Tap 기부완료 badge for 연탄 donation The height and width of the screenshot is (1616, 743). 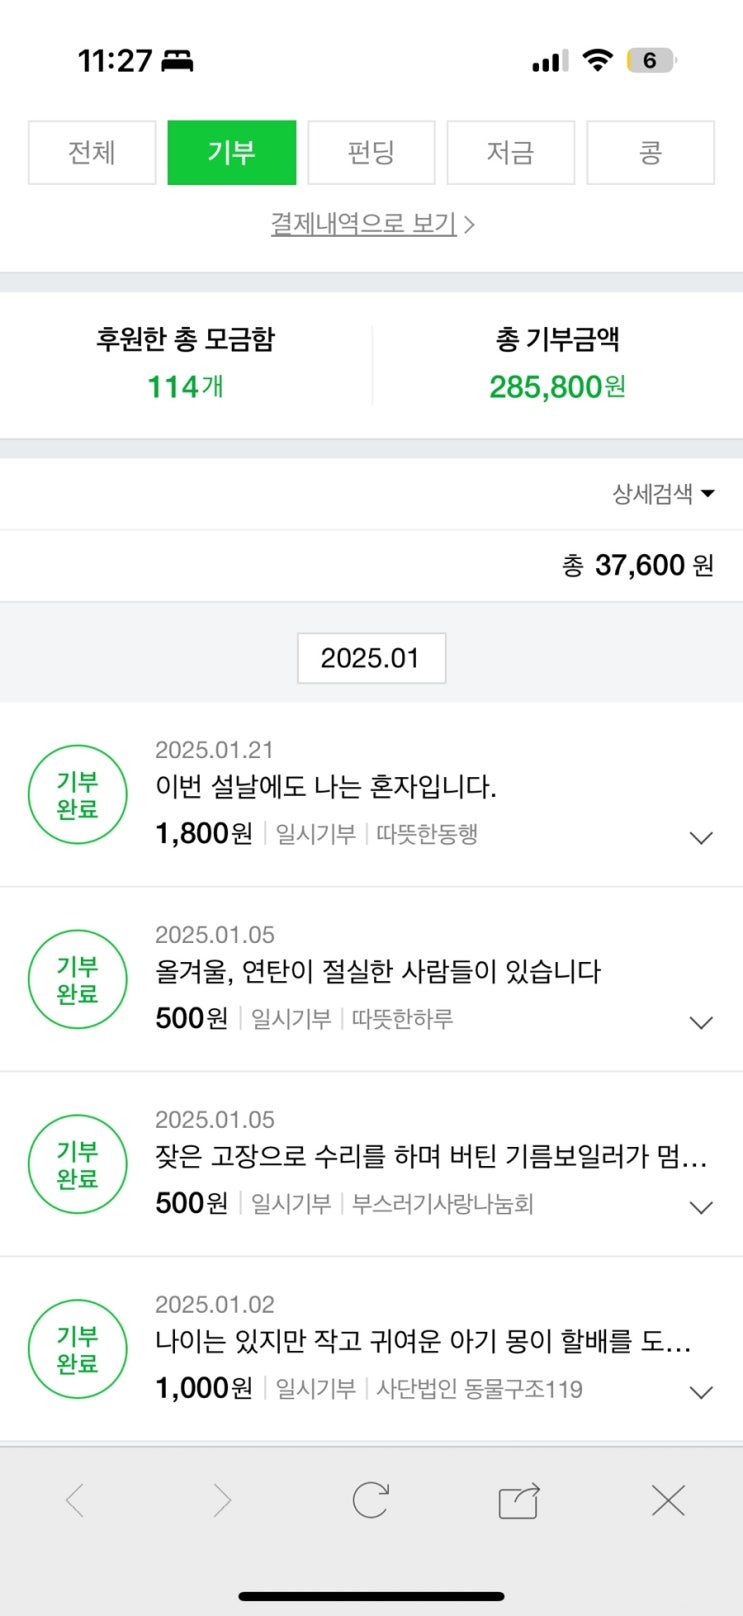pyautogui.click(x=78, y=980)
